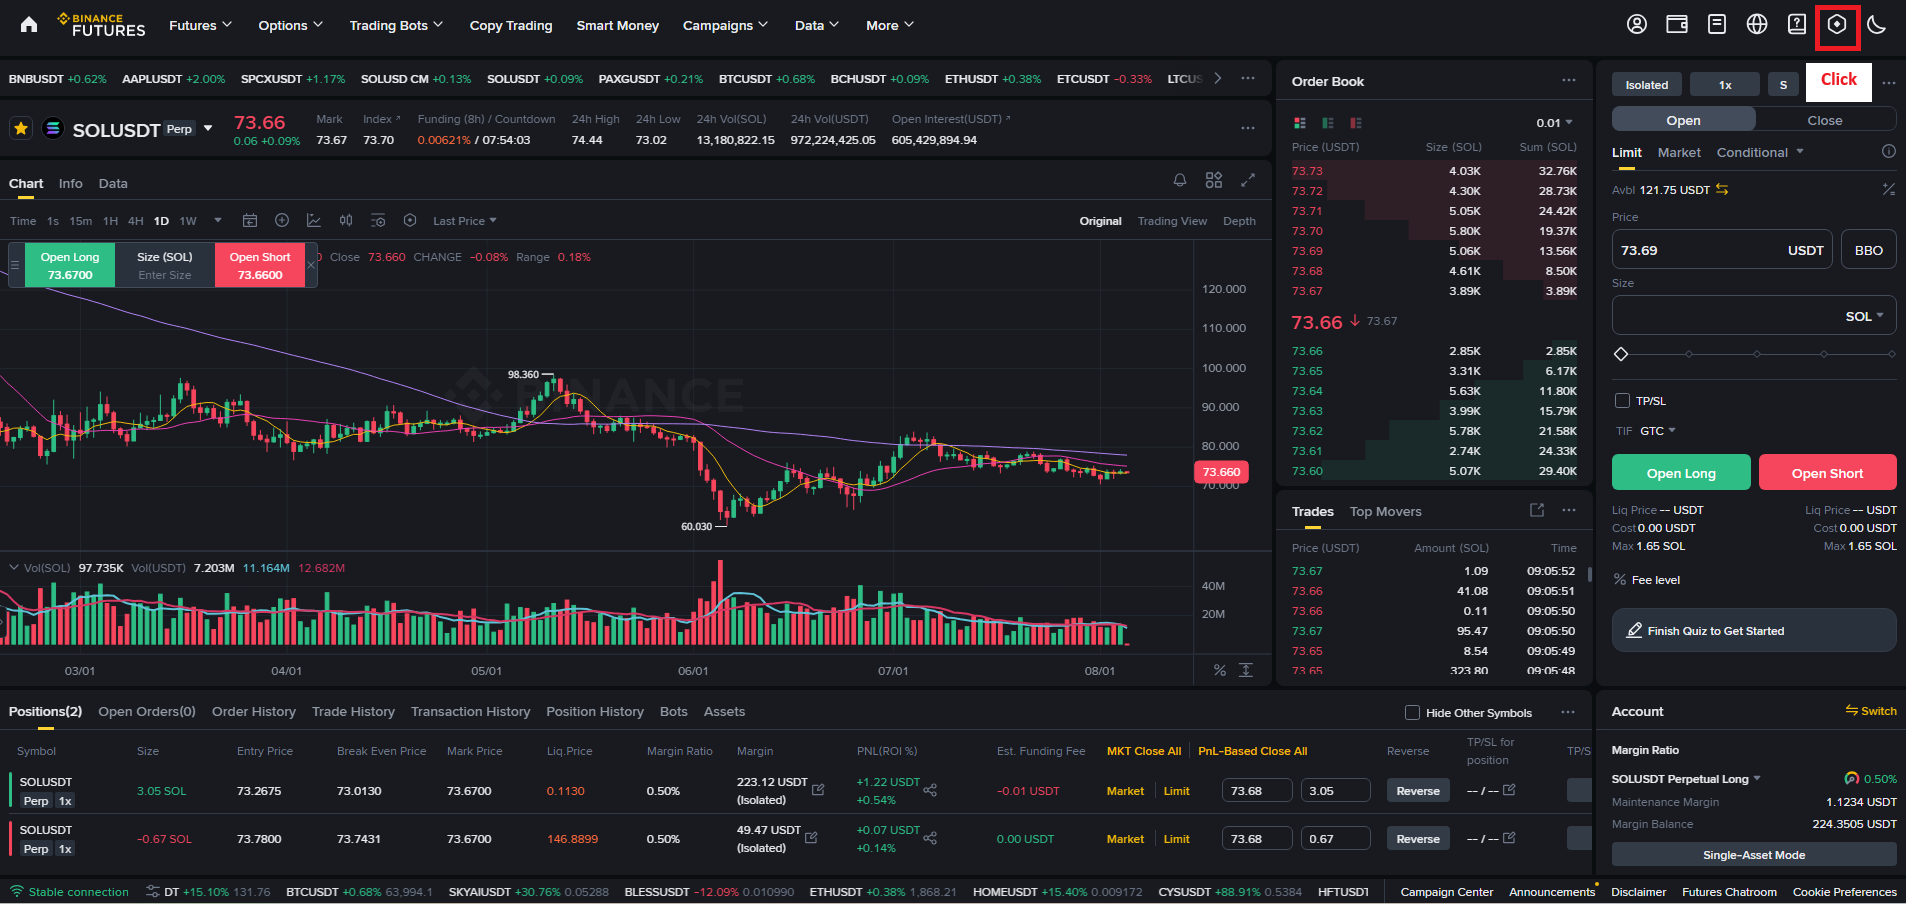Open Copy Trading in top menu

pos(511,25)
